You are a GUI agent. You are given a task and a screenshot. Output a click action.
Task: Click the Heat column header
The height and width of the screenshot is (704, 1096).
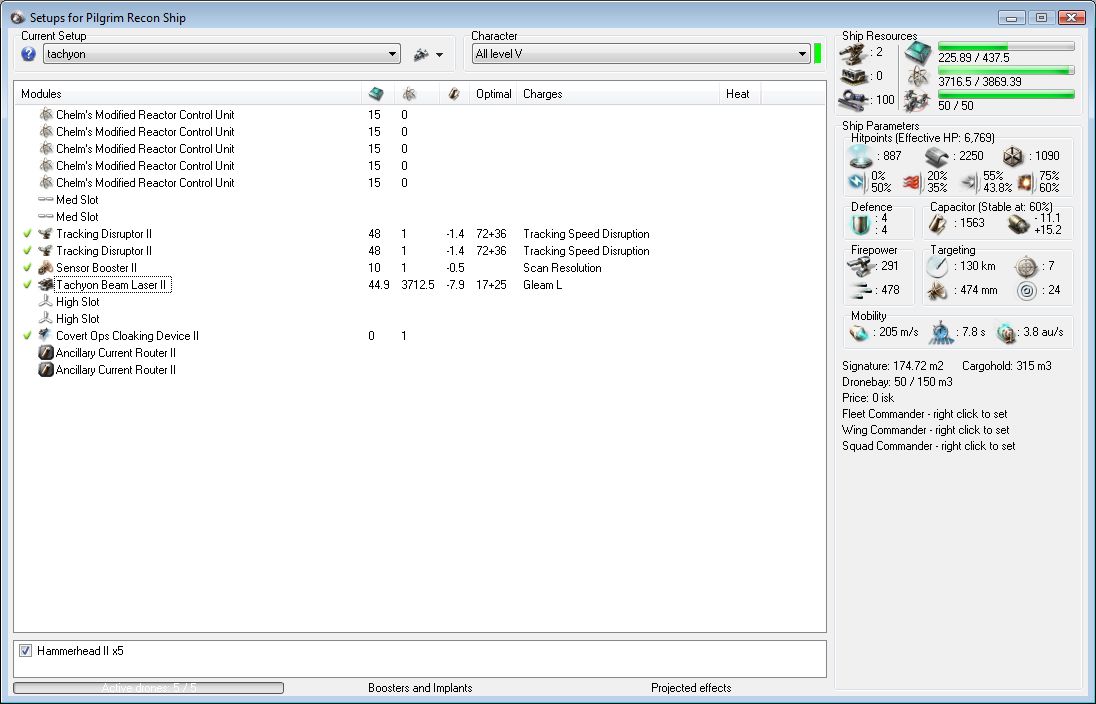point(740,94)
